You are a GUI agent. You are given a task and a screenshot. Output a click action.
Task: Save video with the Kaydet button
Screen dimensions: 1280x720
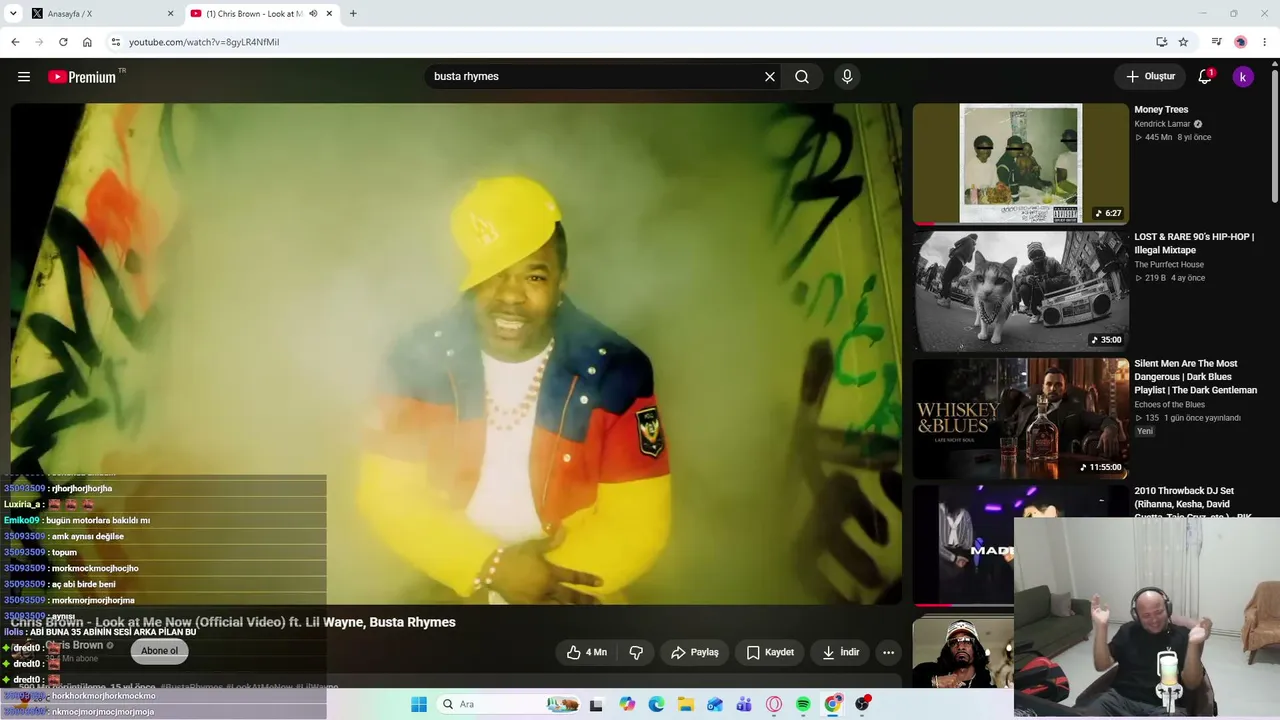click(x=770, y=652)
